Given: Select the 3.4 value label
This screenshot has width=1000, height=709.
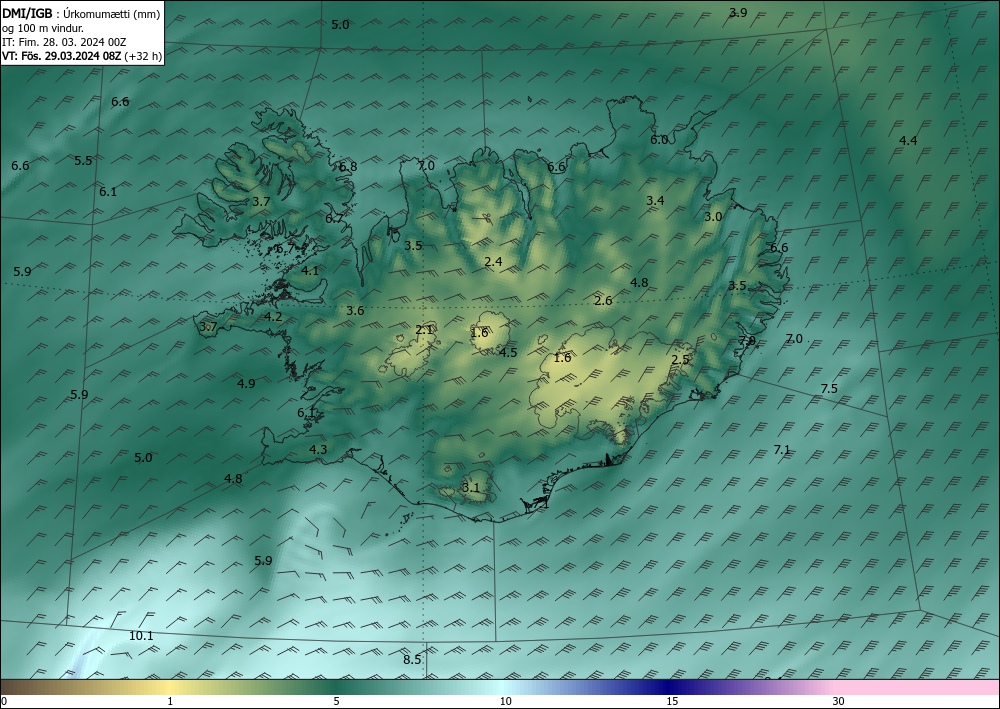Looking at the screenshot, I should pyautogui.click(x=655, y=201).
